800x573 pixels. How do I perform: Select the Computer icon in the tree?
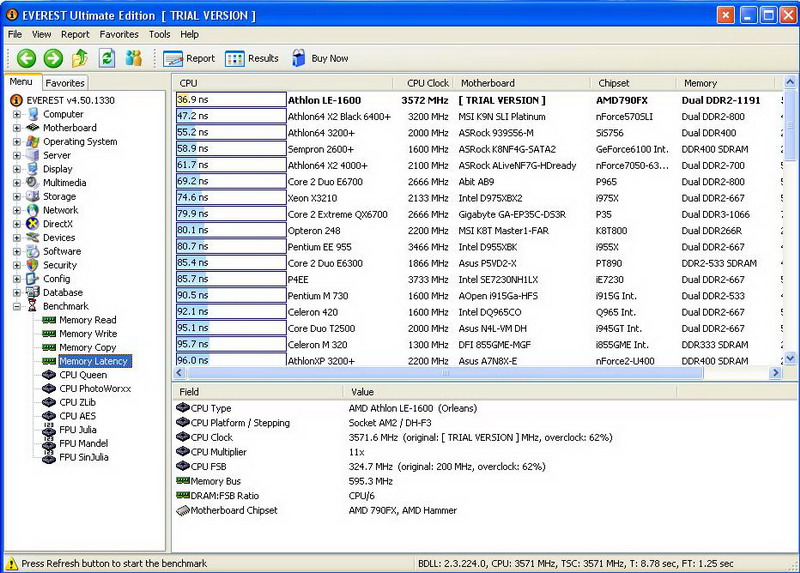click(33, 114)
